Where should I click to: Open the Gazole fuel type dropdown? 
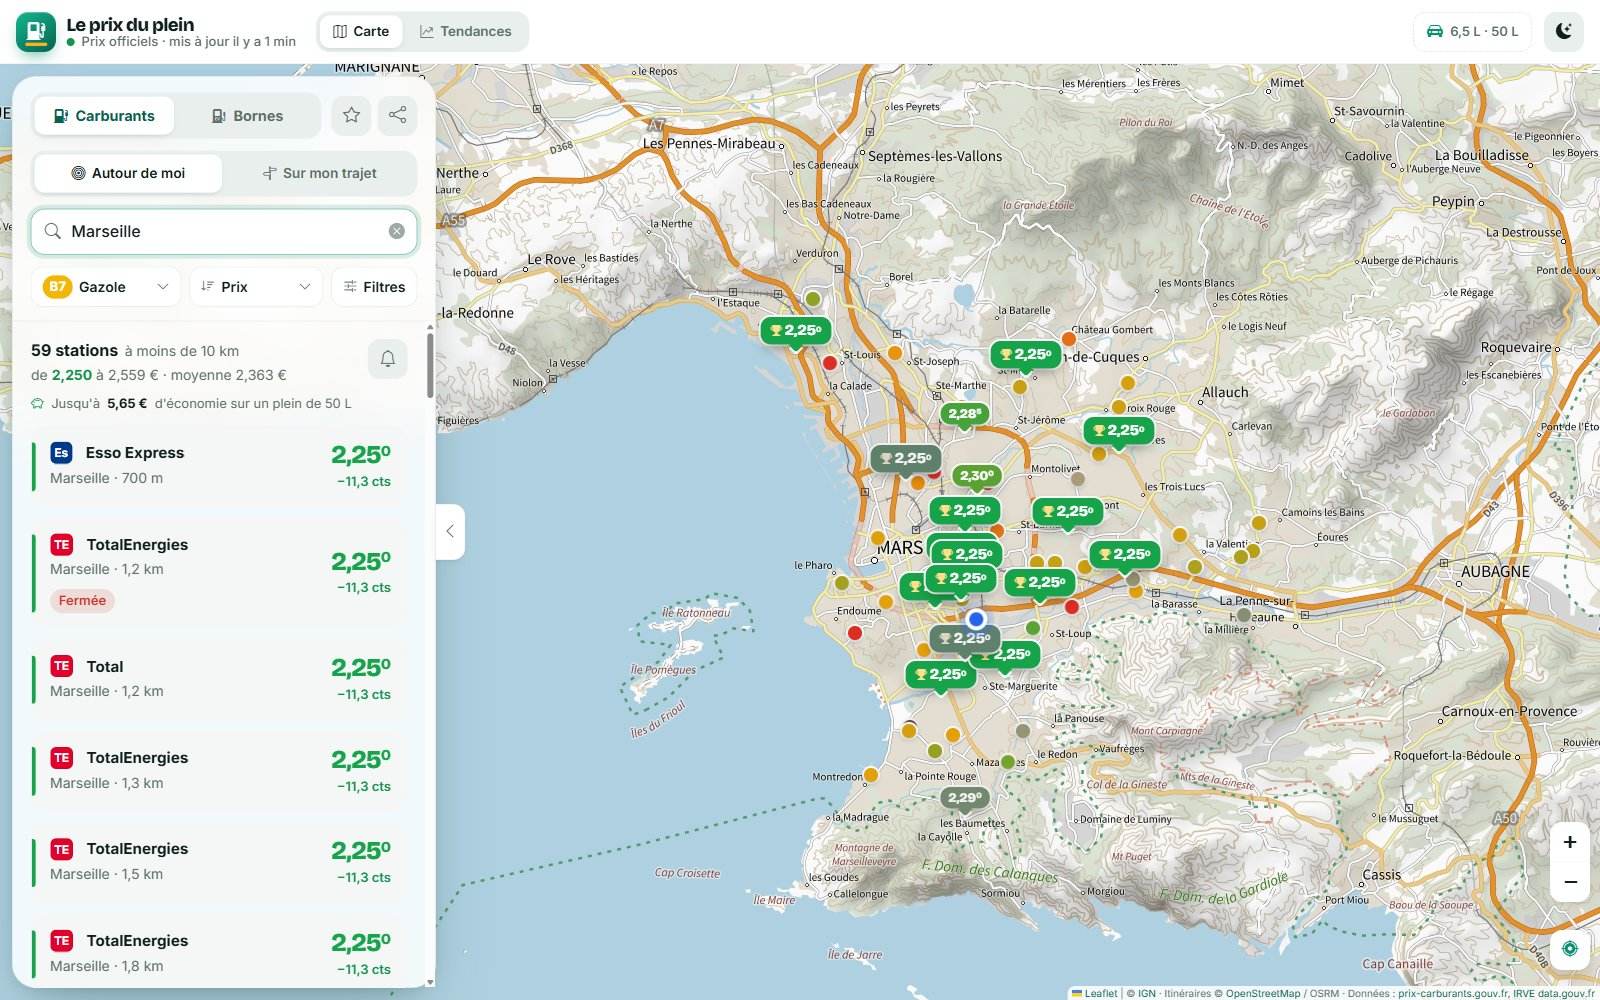(106, 287)
